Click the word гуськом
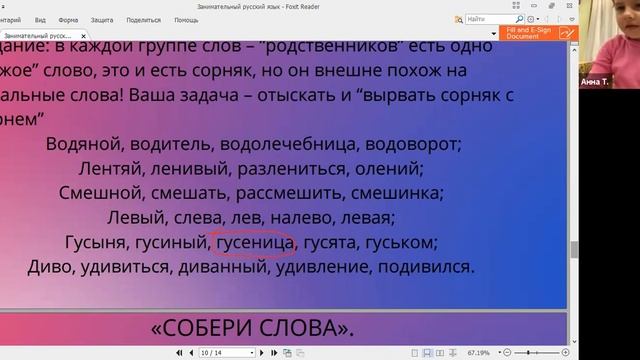 tap(399, 242)
